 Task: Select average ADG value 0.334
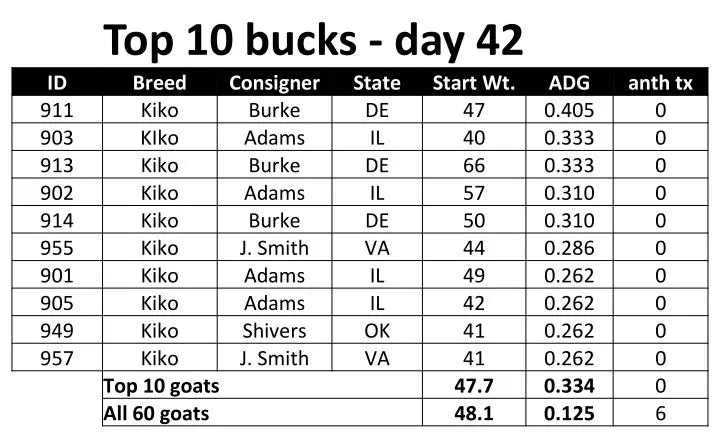569,386
